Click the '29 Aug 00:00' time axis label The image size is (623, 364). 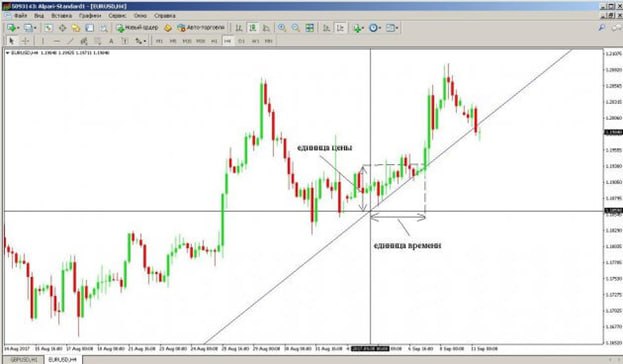(x=267, y=349)
